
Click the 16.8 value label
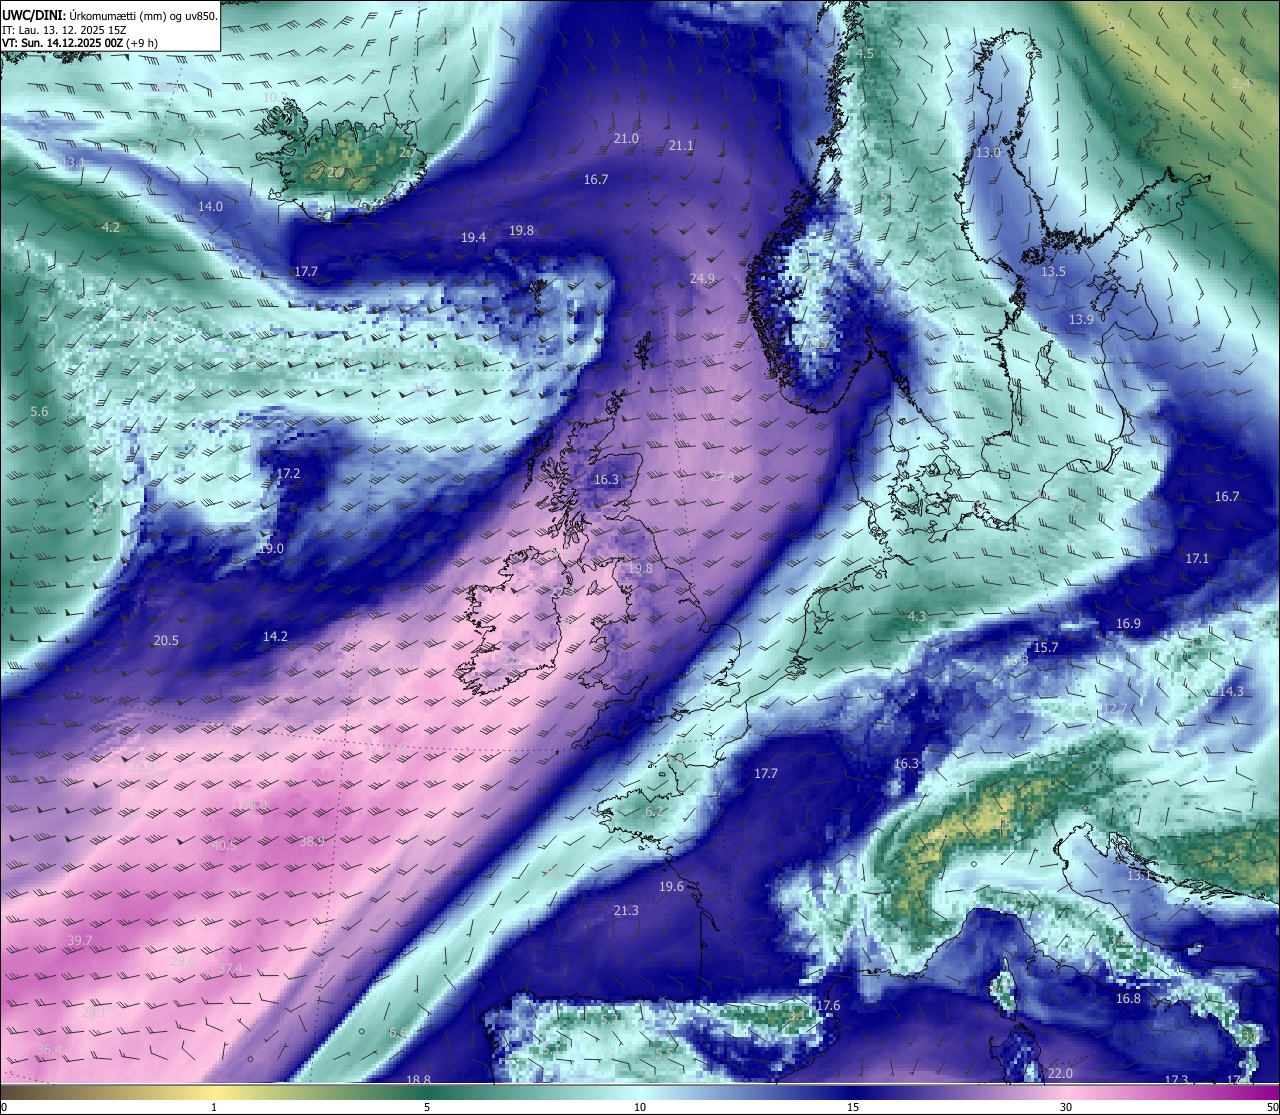click(1128, 998)
